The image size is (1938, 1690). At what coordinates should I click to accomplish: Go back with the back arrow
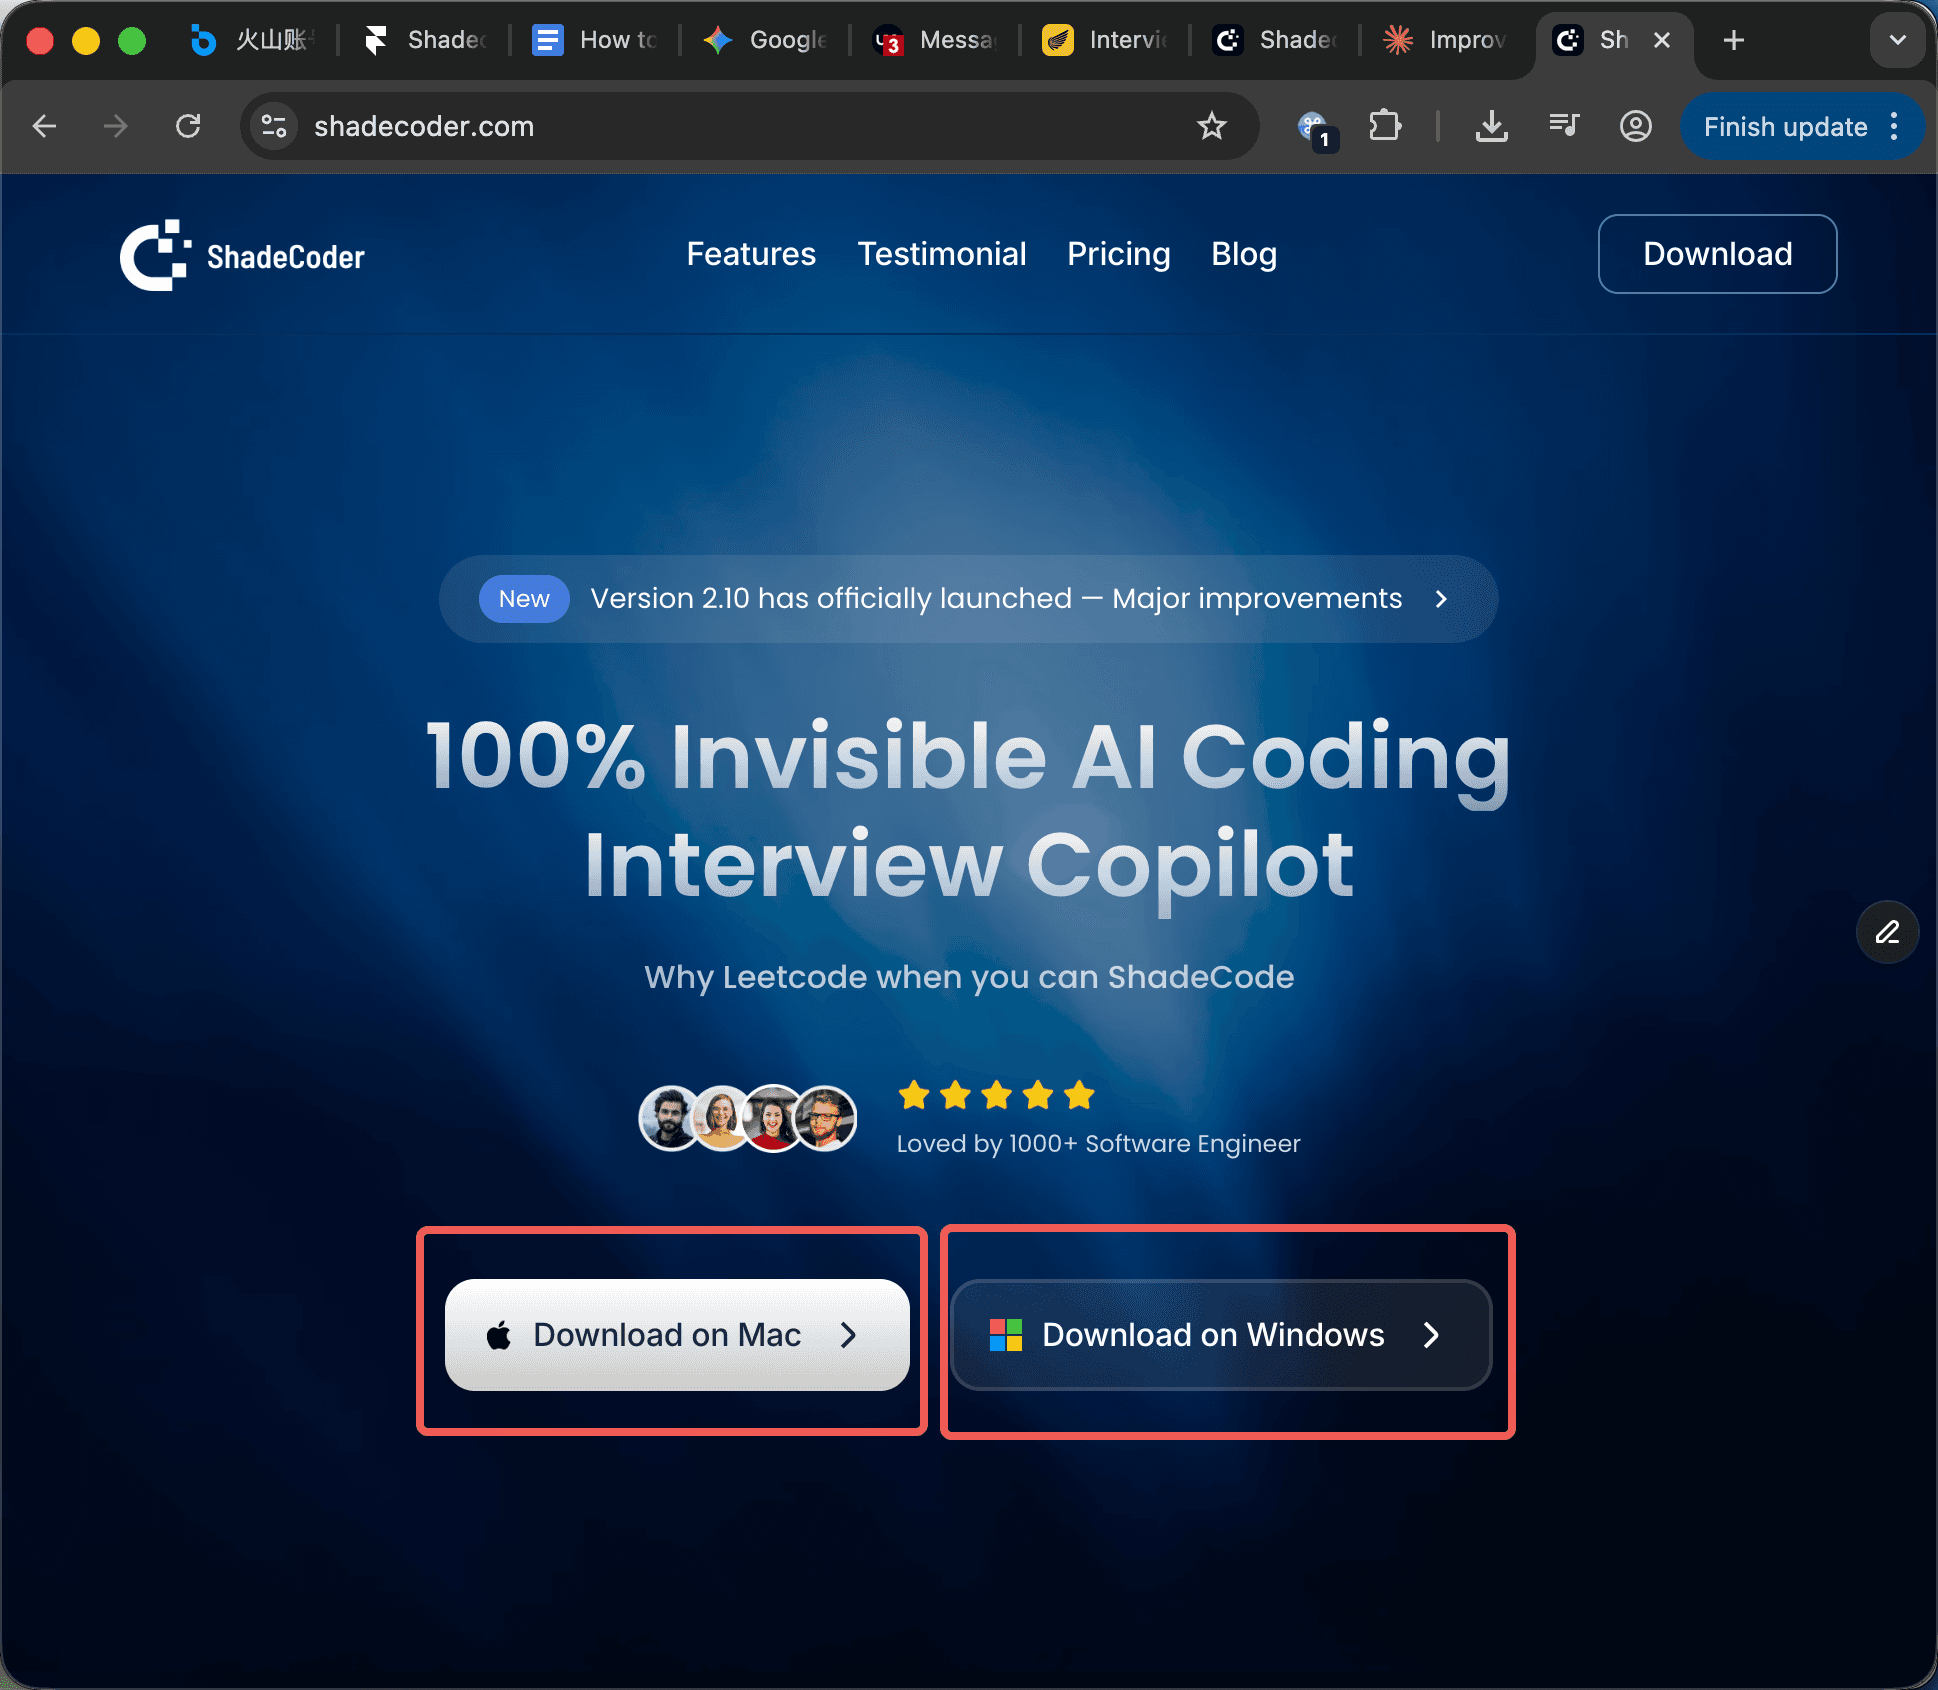[45, 126]
